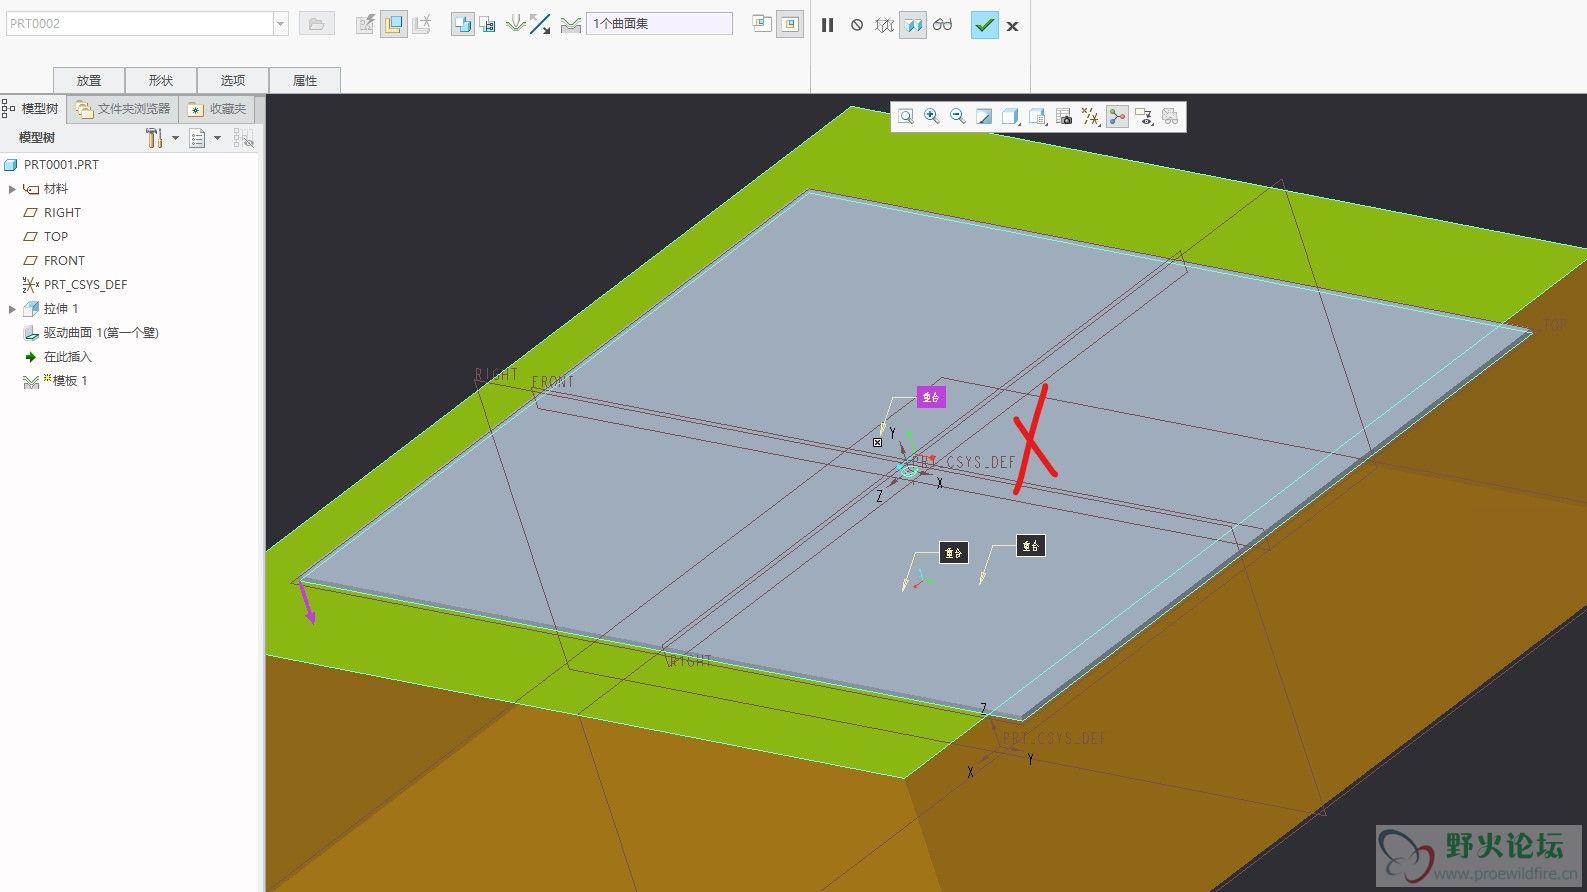Click the purple direction arrow on the plate corner

(x=307, y=604)
